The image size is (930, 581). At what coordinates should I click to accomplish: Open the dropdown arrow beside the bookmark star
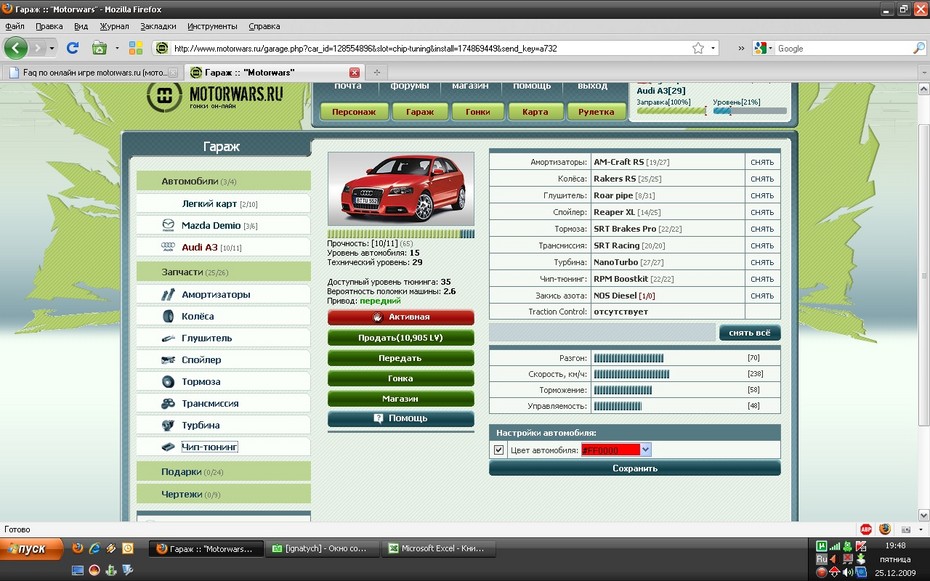[x=713, y=48]
